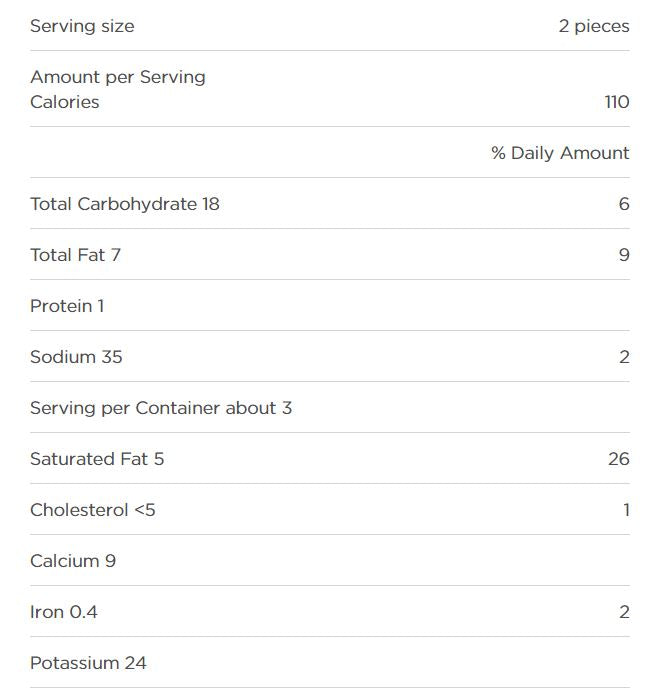Click the Potassium 24 row label
Viewport: 653px width, 698px height.
click(88, 663)
